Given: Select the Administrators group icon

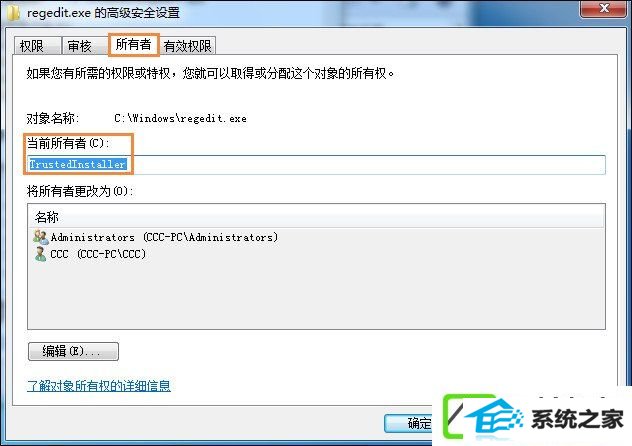Looking at the screenshot, I should 41,237.
